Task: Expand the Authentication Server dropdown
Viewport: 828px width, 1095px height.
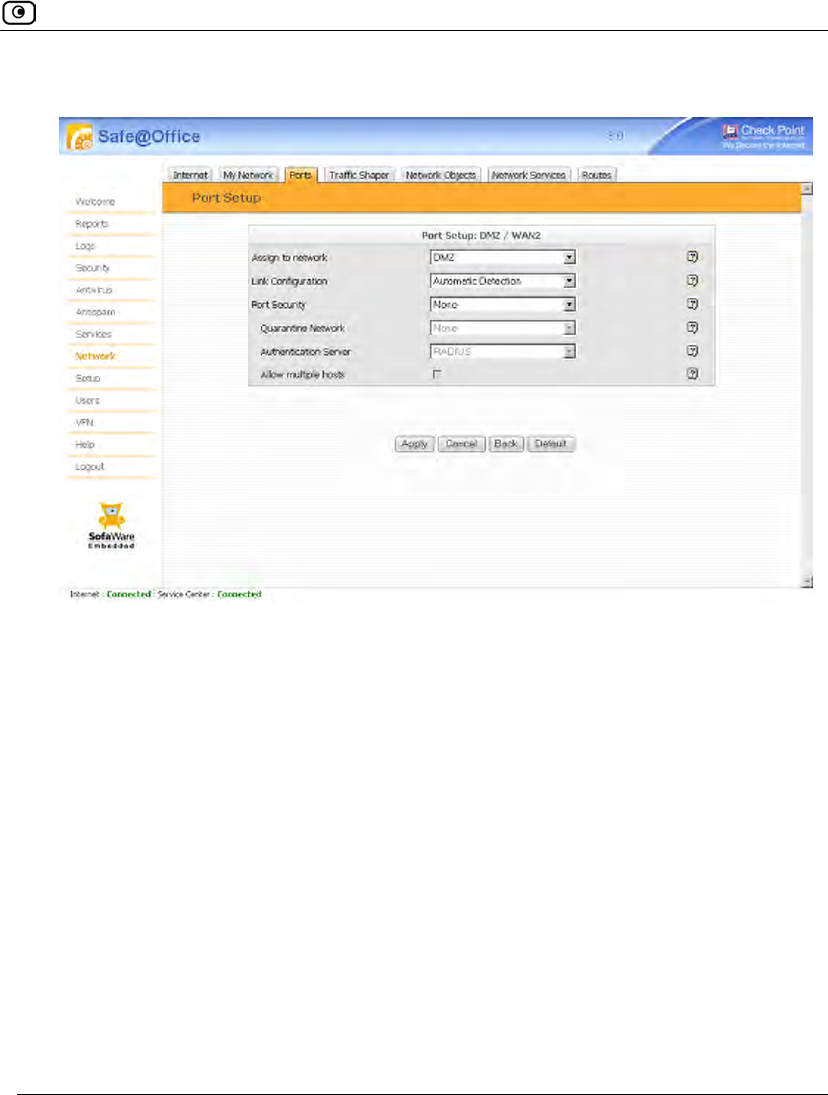Action: pyautogui.click(x=570, y=351)
